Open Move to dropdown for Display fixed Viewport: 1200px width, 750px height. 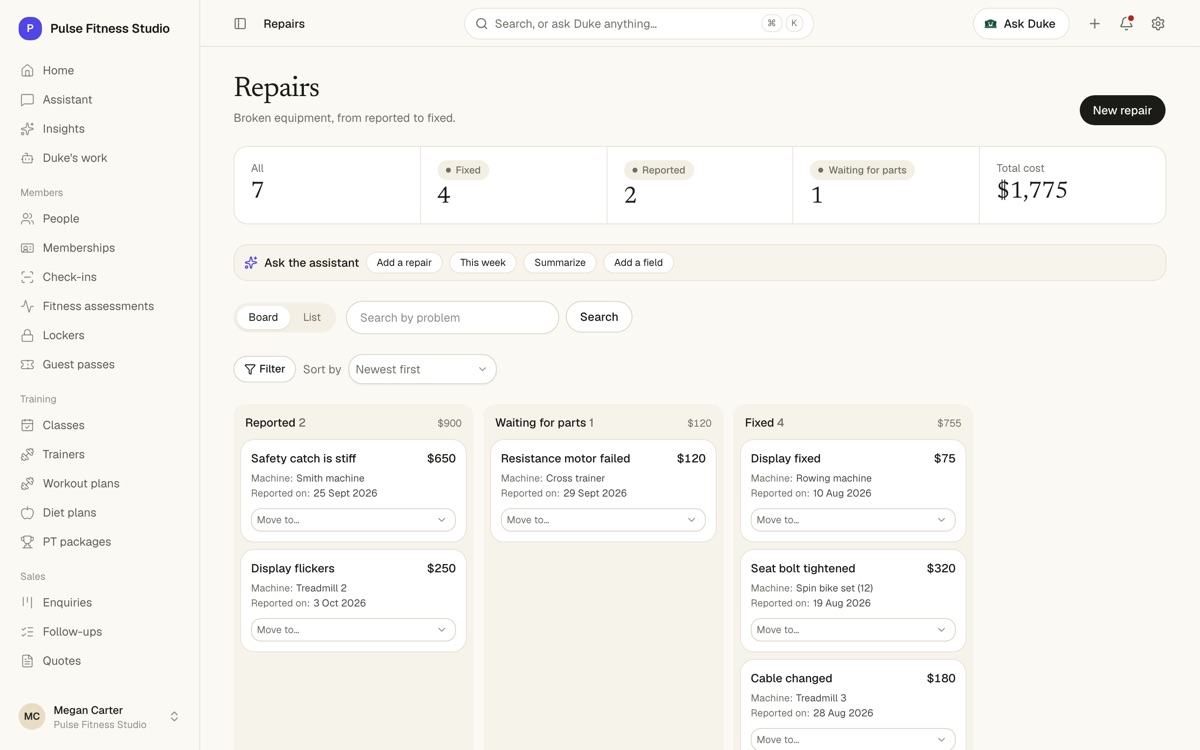tap(853, 520)
